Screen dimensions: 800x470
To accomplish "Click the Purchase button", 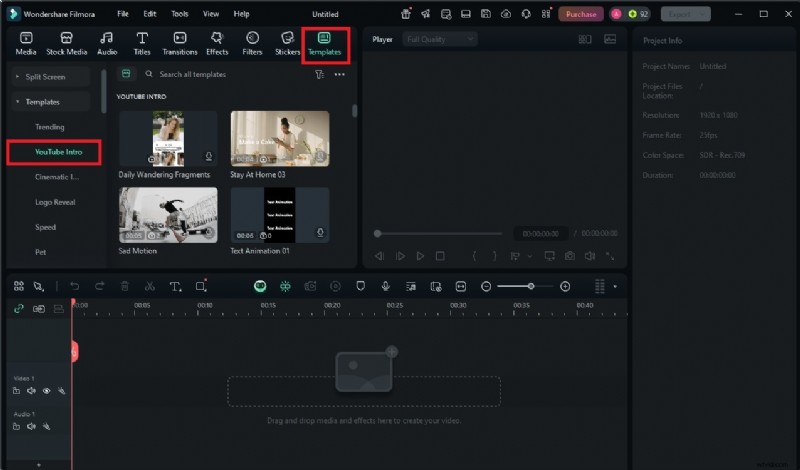I will (580, 14).
